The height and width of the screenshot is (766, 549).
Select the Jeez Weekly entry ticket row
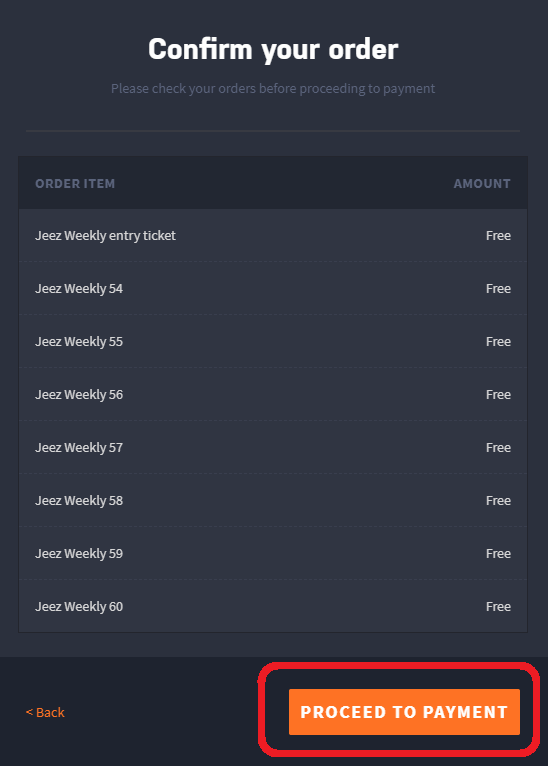tap(273, 235)
